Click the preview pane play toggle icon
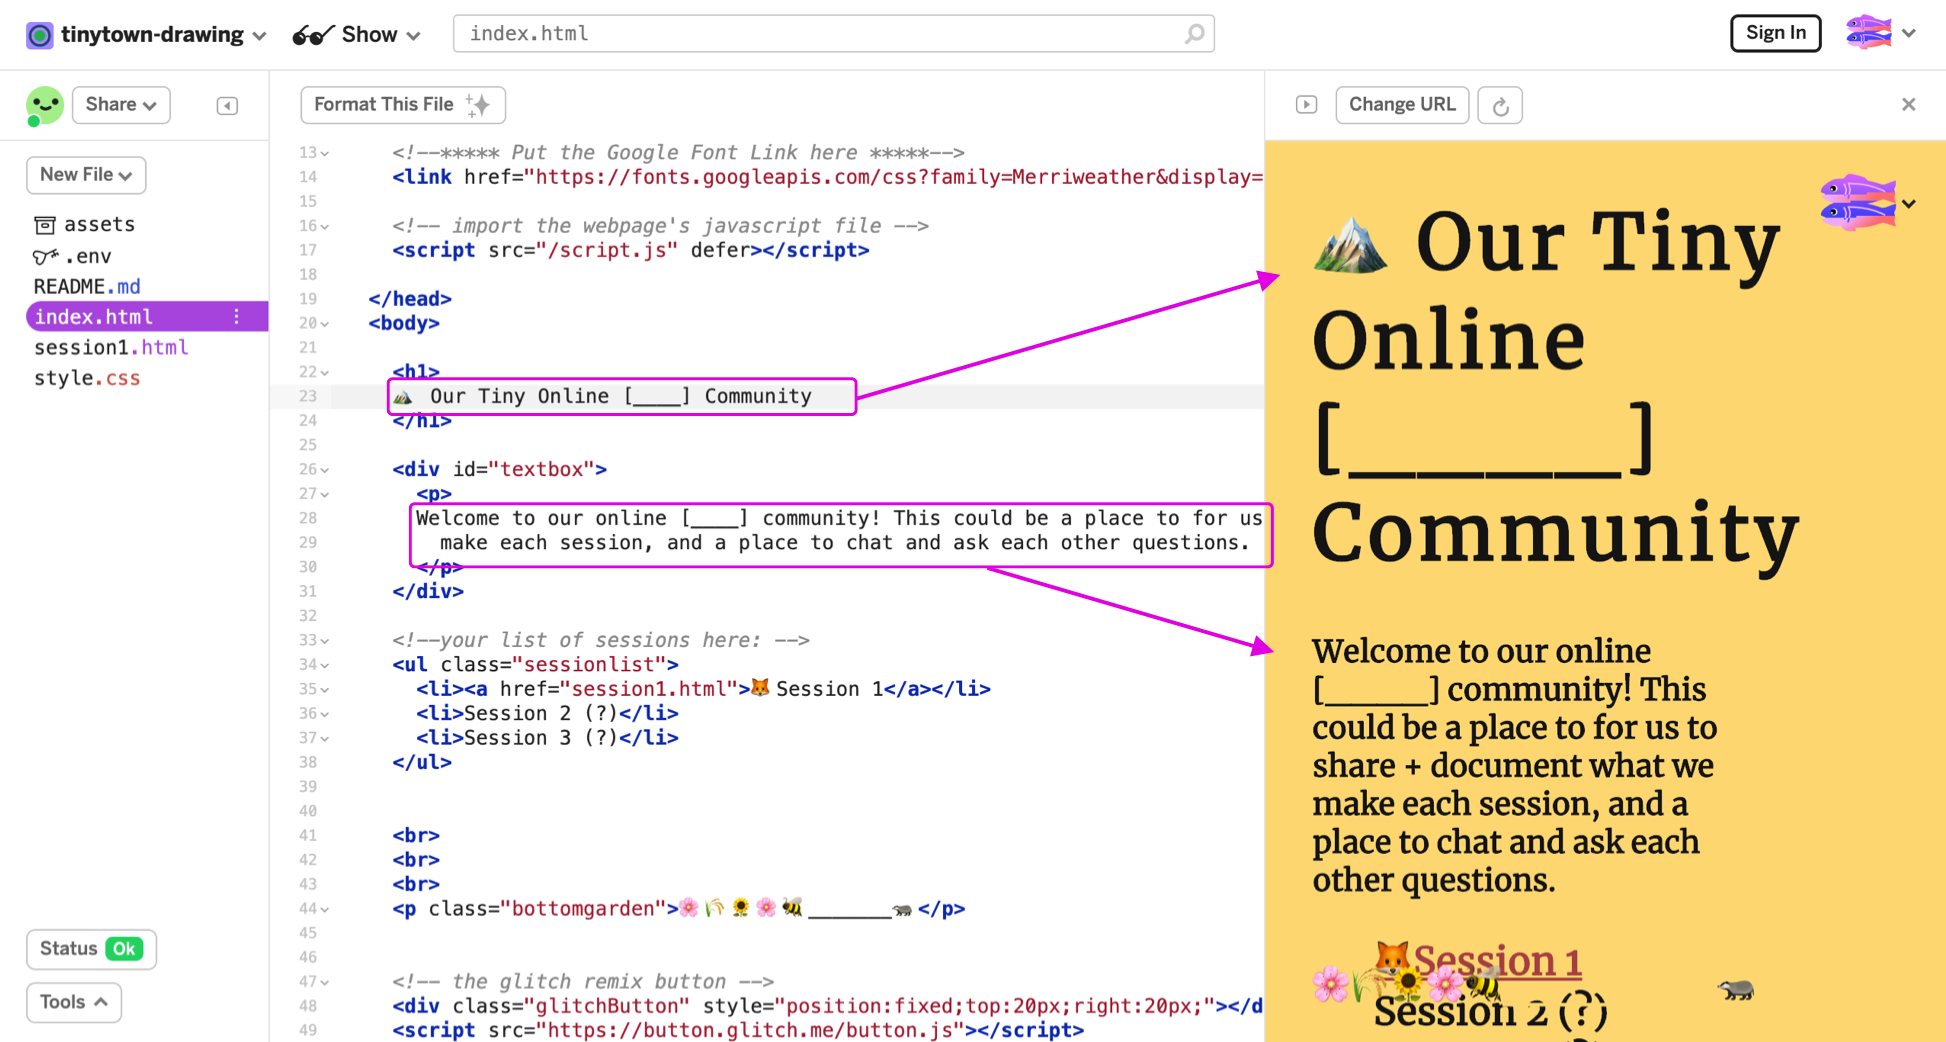This screenshot has width=1946, height=1042. click(1306, 105)
